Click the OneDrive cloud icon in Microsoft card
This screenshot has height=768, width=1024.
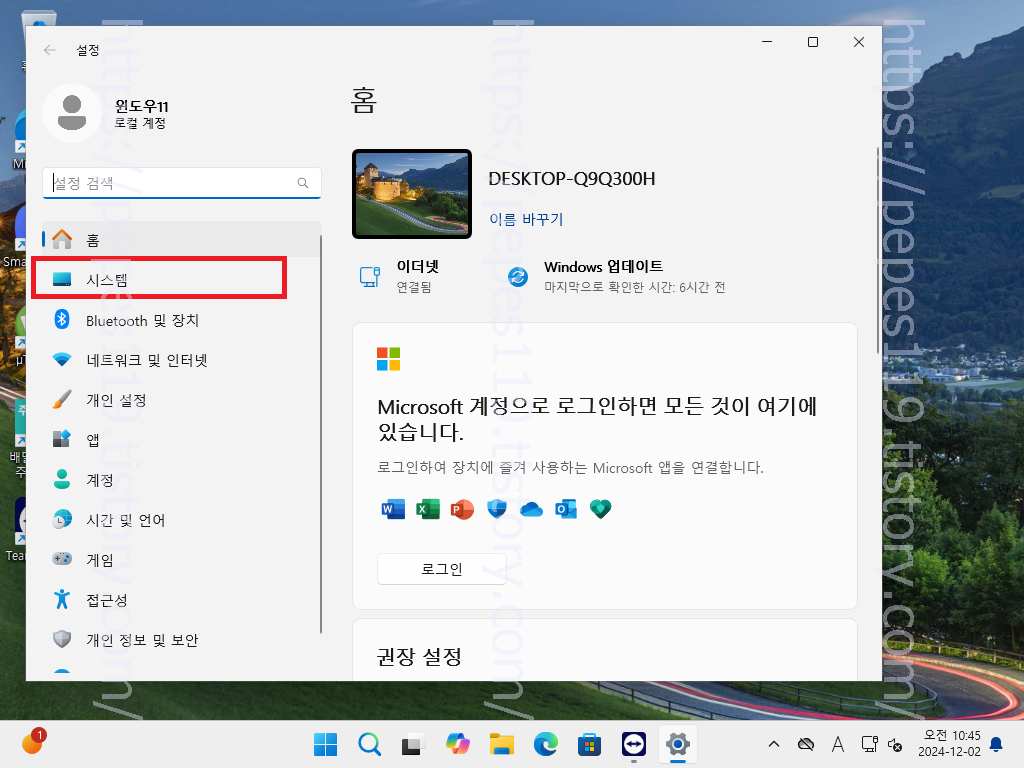[532, 509]
